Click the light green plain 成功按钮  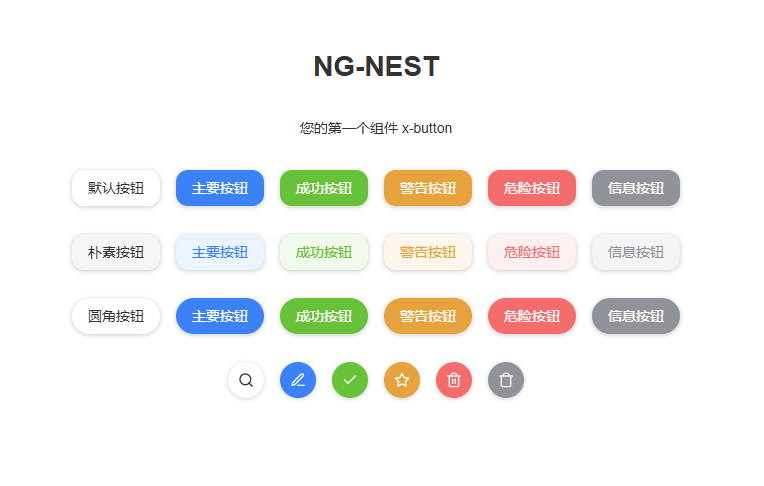pyautogui.click(x=324, y=252)
